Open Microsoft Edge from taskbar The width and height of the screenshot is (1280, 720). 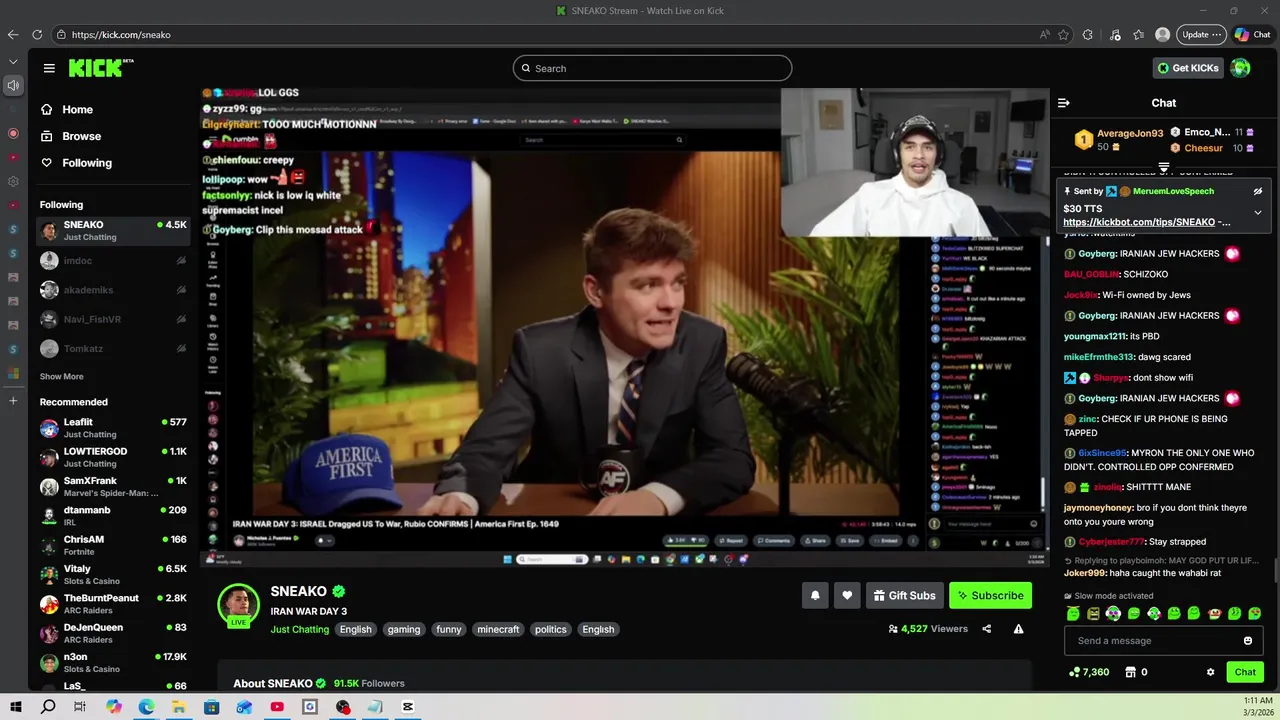[x=146, y=707]
